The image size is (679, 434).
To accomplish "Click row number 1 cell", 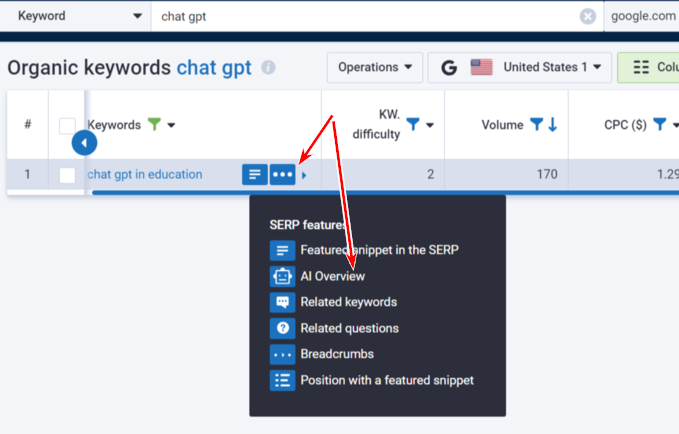I will coord(27,174).
